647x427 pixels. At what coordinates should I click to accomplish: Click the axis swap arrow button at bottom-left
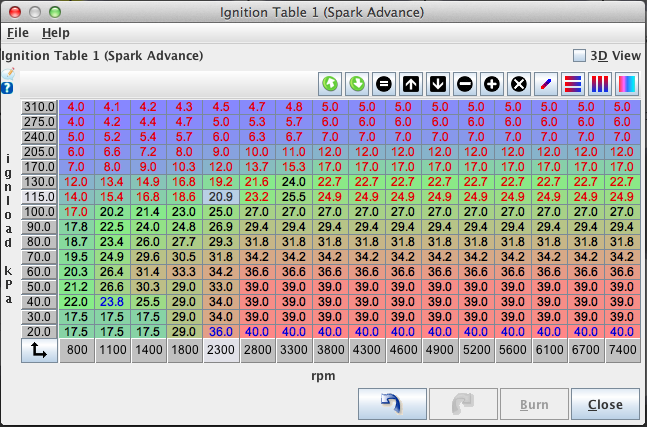click(39, 350)
